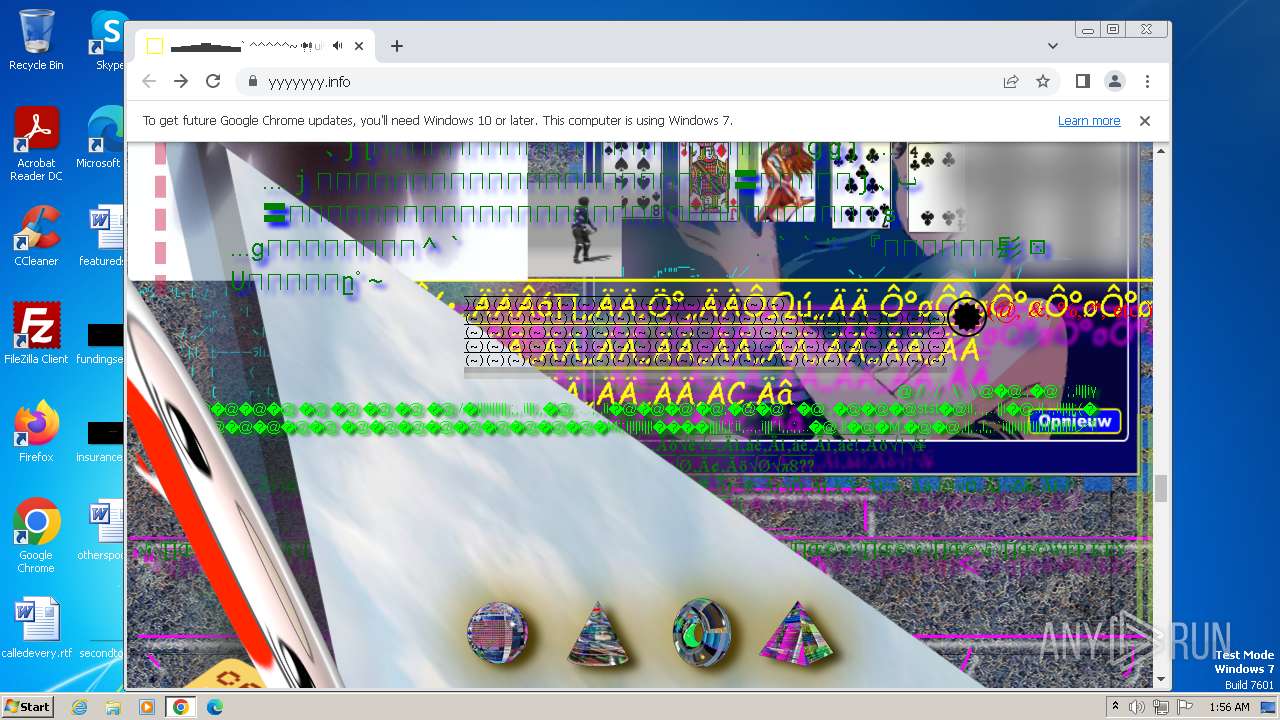Open the Learn more link

(x=1089, y=121)
